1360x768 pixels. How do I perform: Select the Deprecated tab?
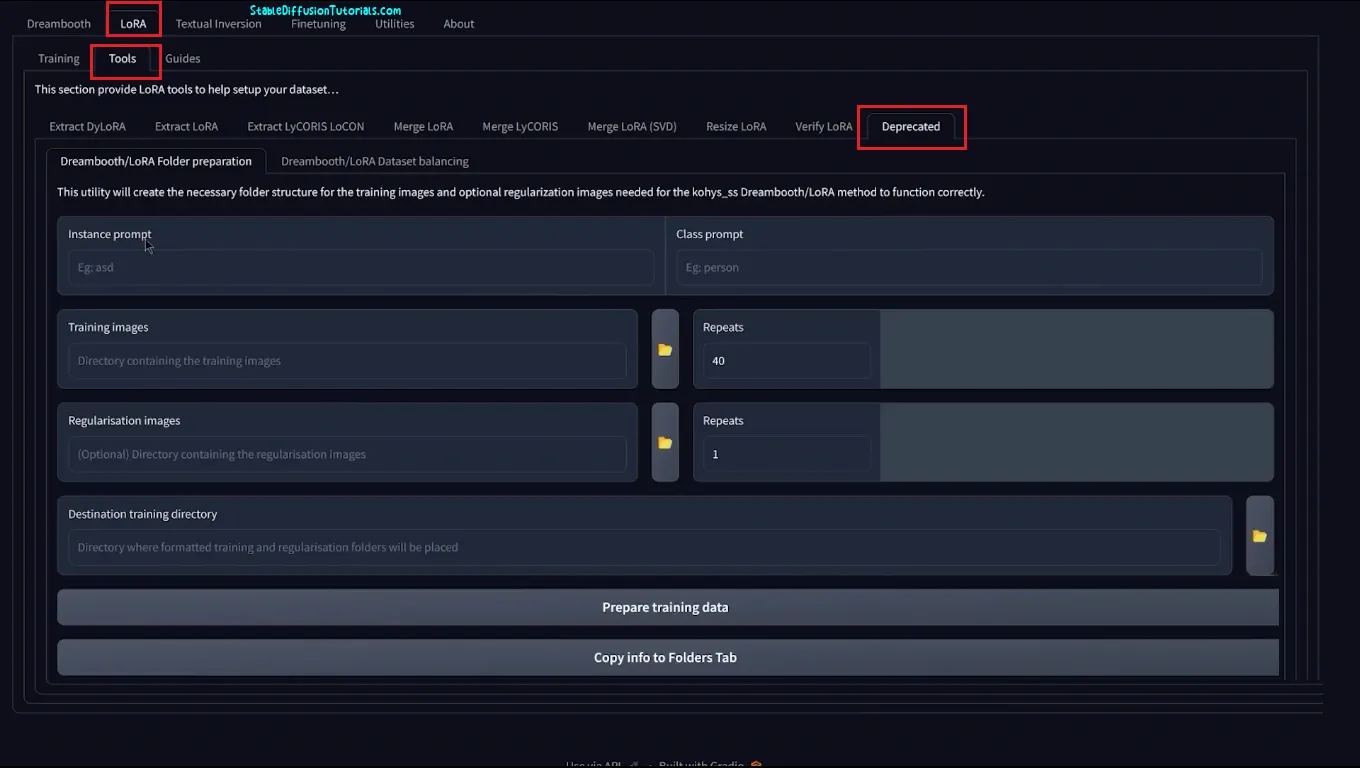click(911, 127)
